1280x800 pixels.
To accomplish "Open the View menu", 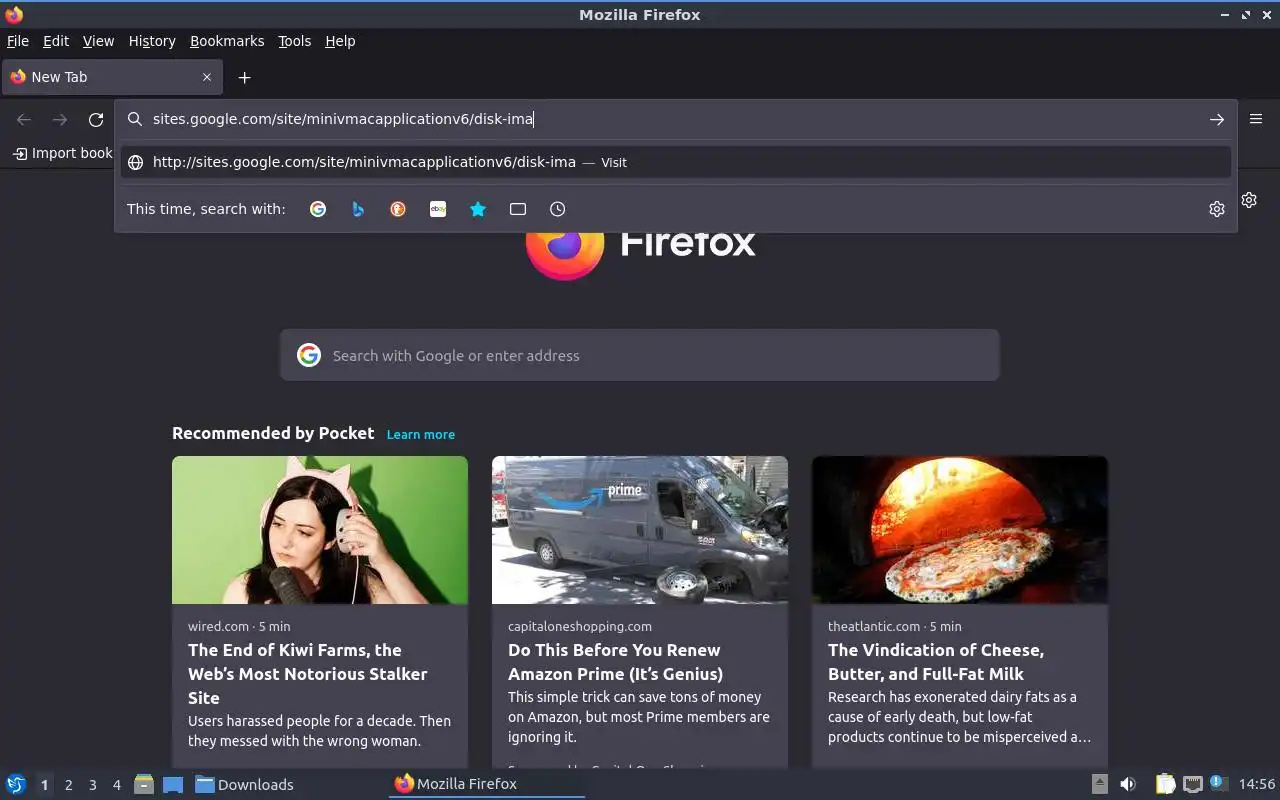I will [98, 41].
